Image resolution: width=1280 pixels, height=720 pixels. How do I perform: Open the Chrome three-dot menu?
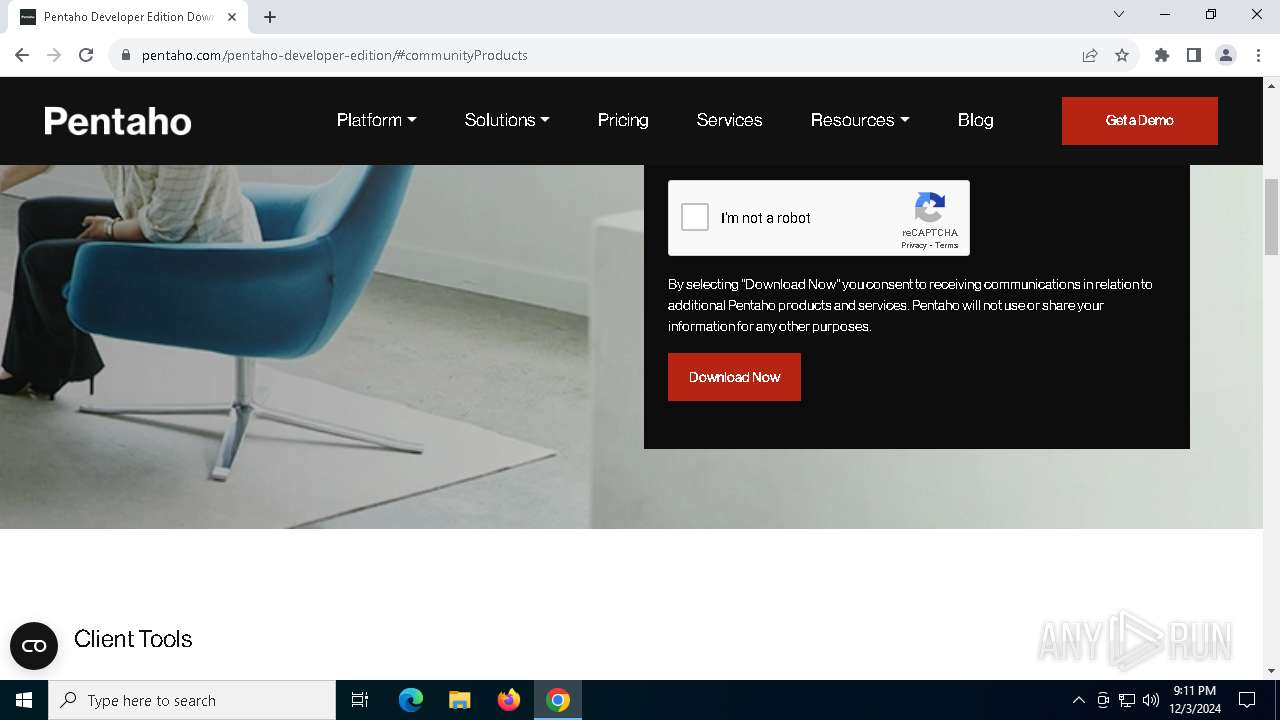(1258, 55)
